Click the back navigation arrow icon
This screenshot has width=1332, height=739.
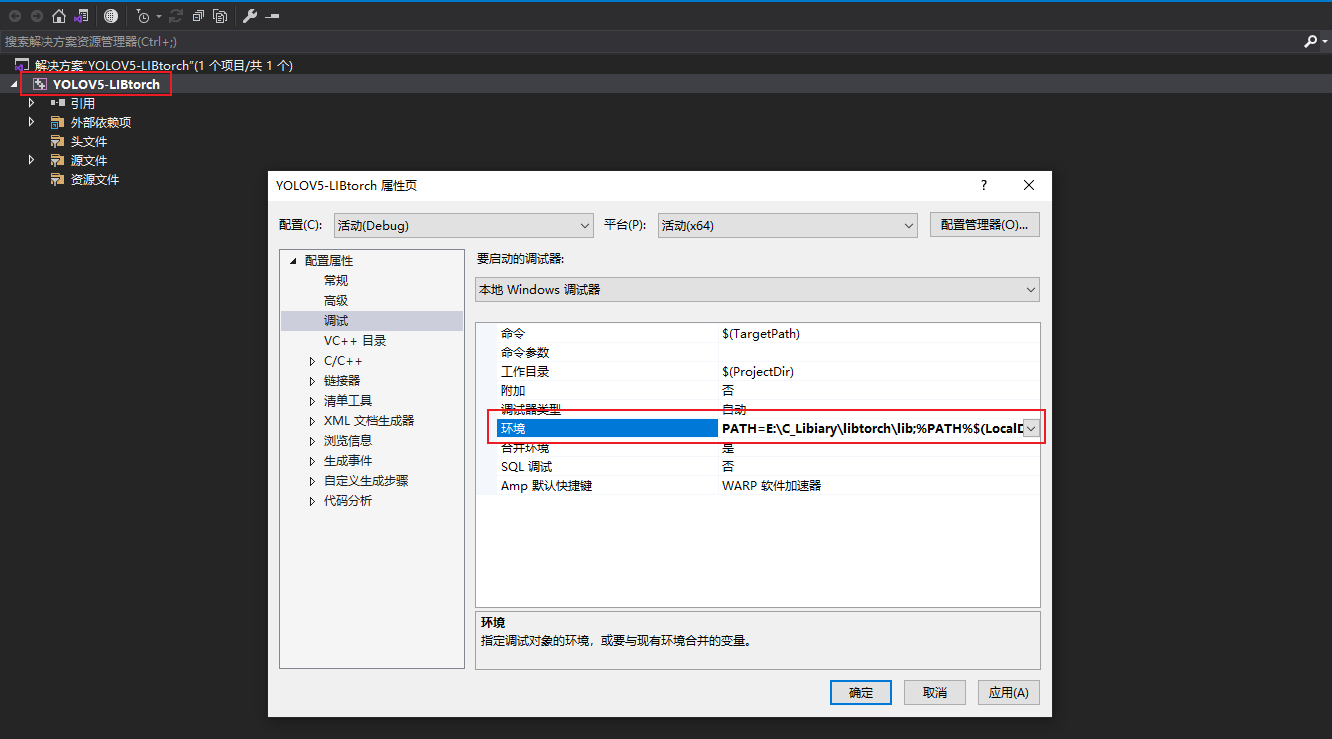coord(15,16)
